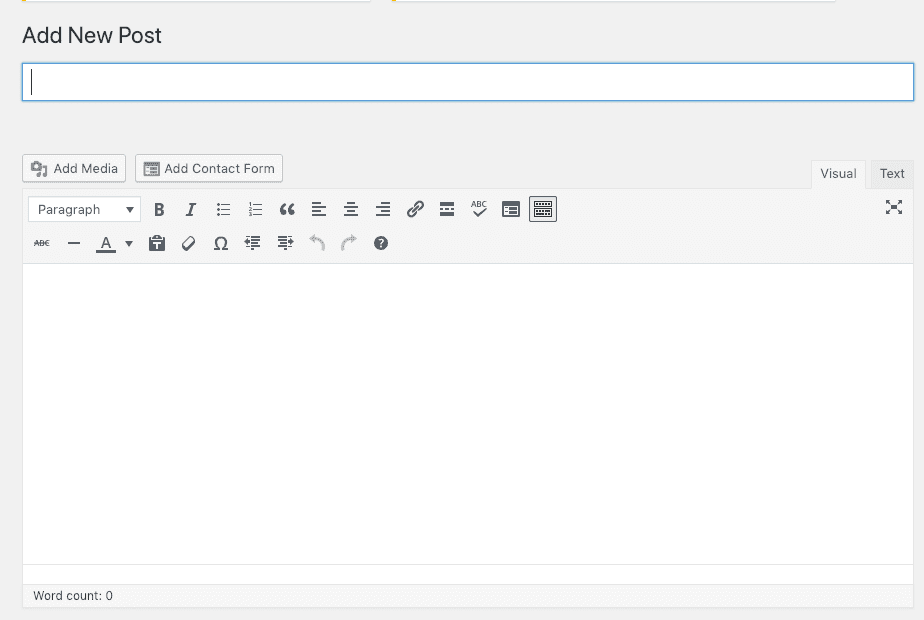The width and height of the screenshot is (924, 620).
Task: Clear formatting with the eraser icon
Action: 189,243
